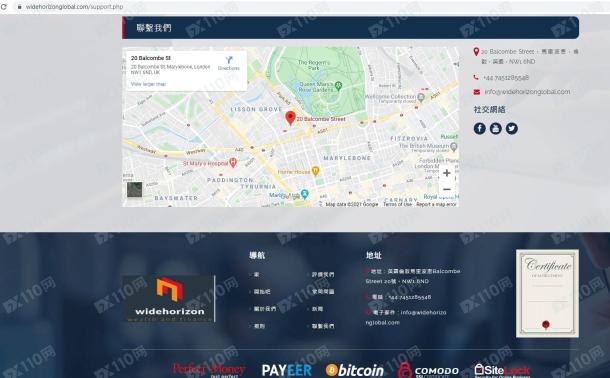
Task: Click the PAYEER payment logo
Action: [287, 370]
